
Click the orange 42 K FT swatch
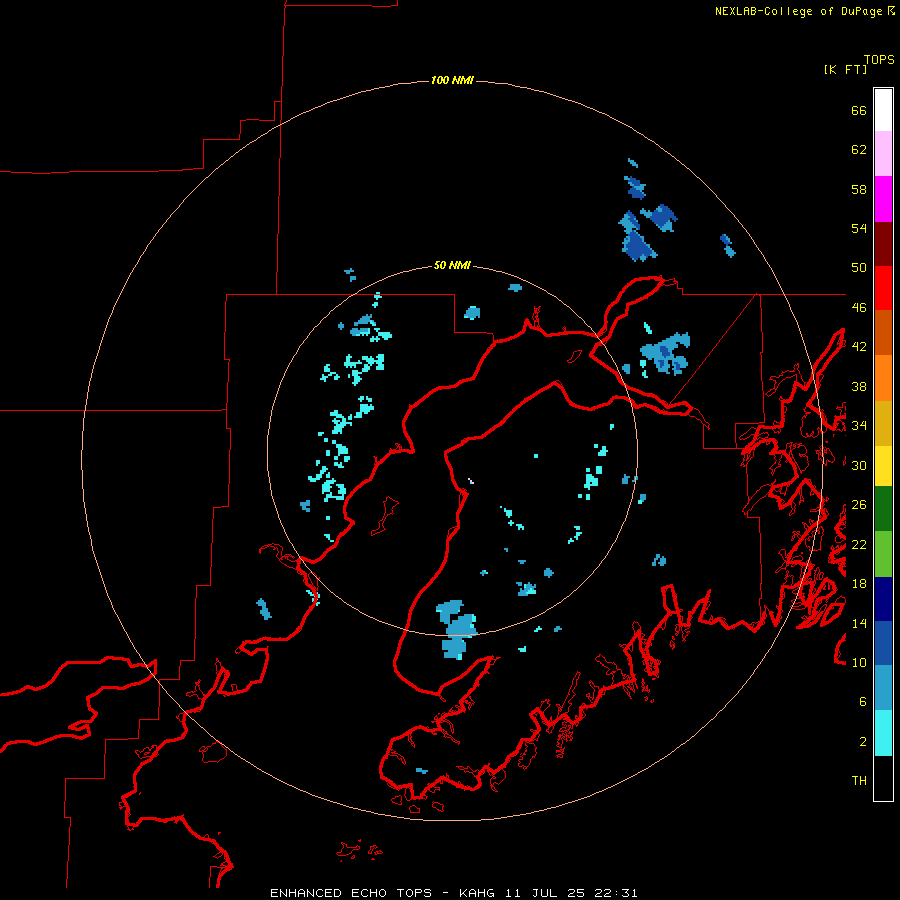click(883, 378)
